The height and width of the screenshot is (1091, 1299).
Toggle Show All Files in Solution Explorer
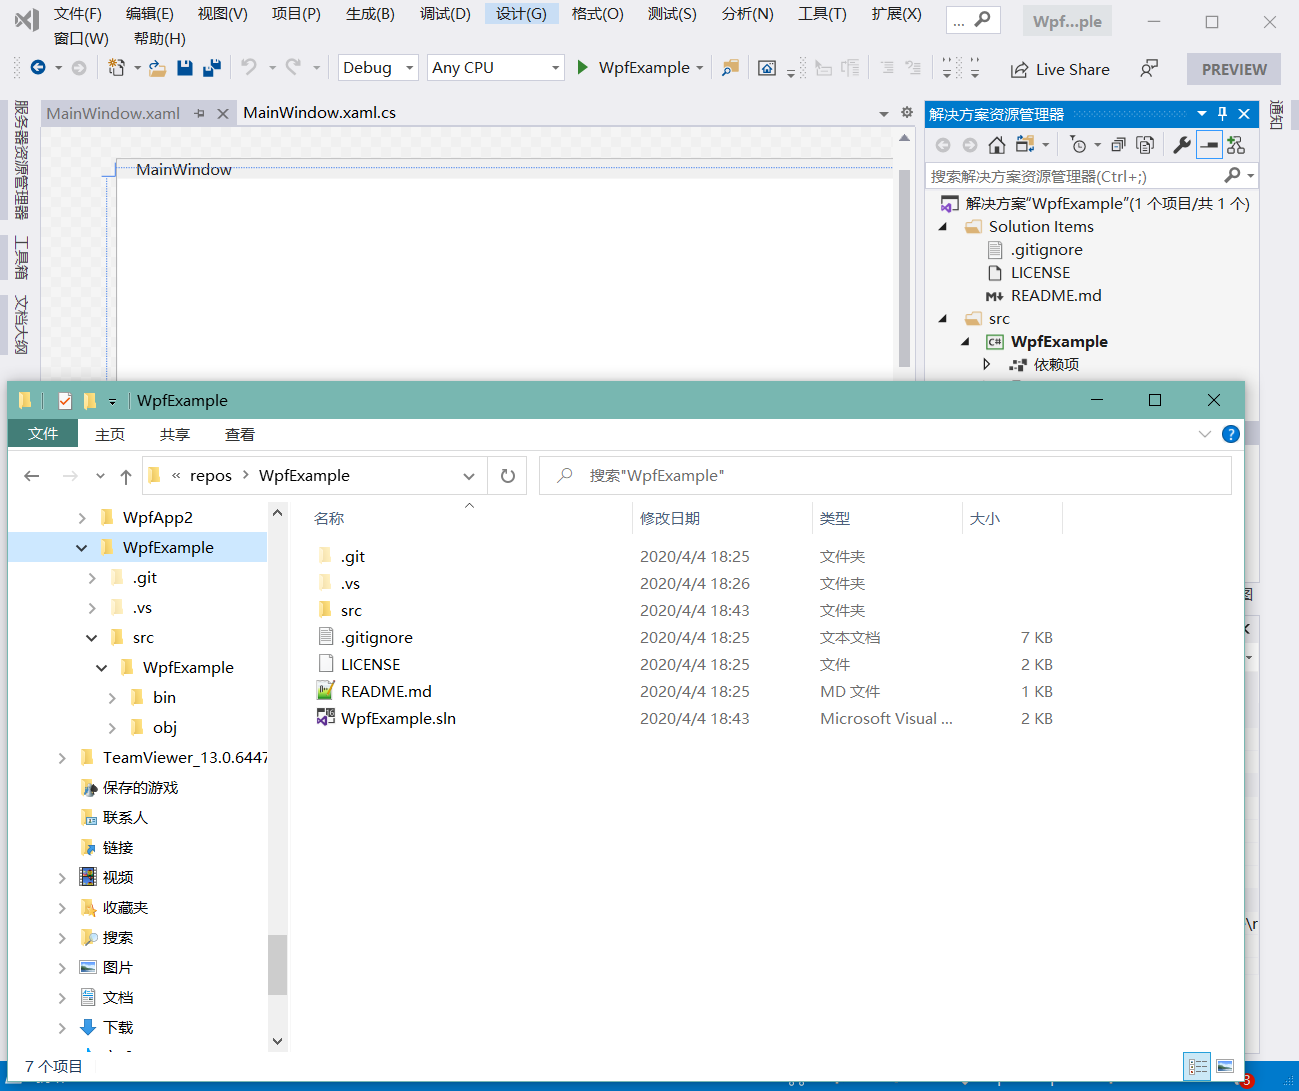pyautogui.click(x=1145, y=145)
